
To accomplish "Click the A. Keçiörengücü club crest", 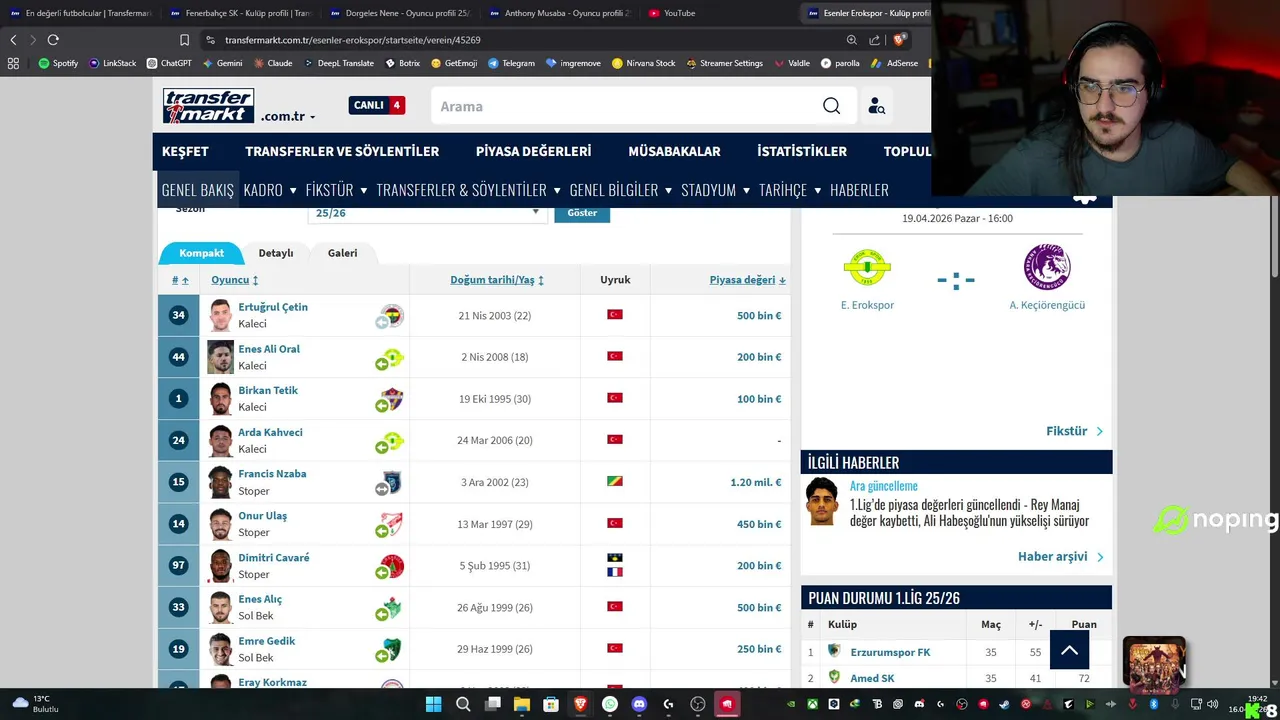I will [1047, 267].
